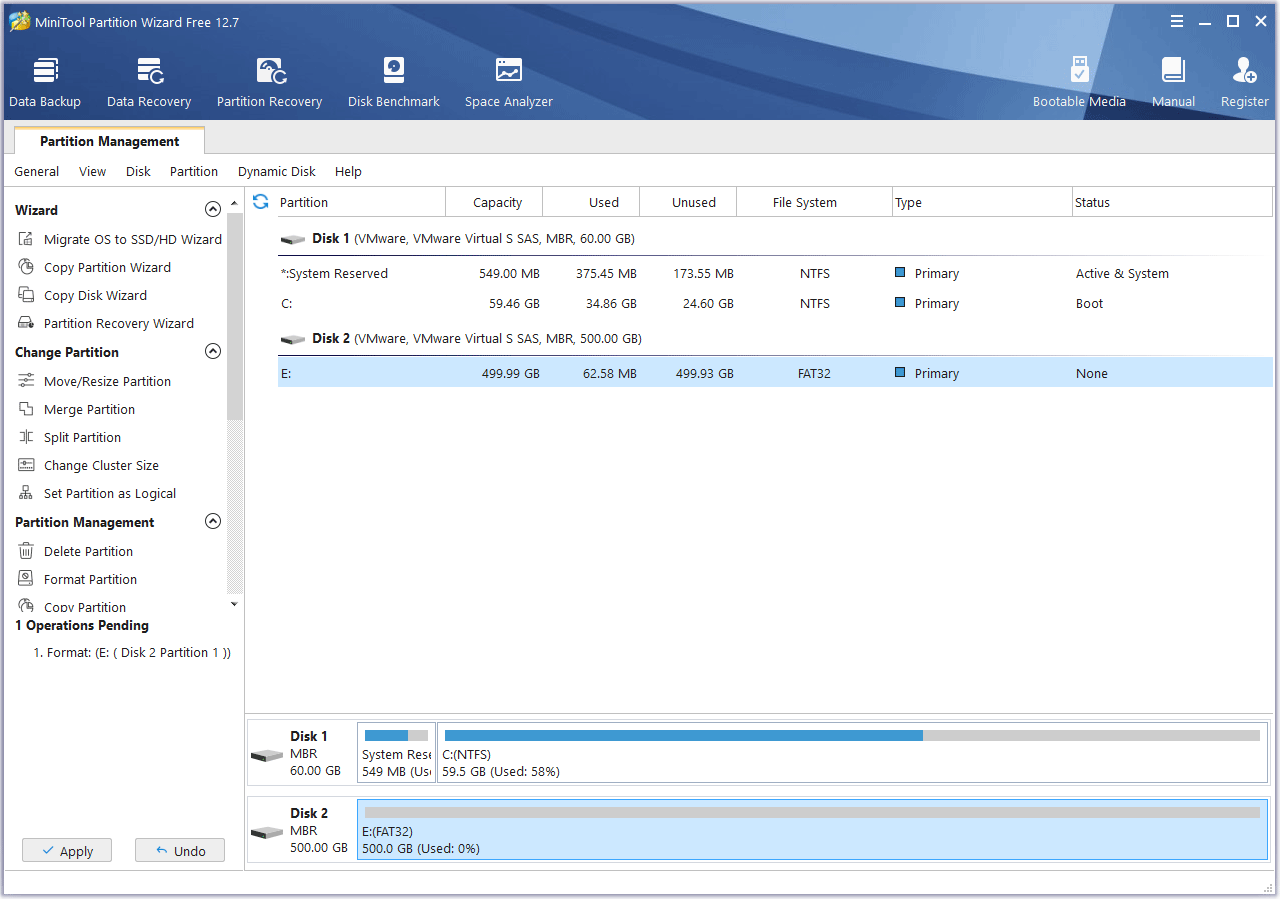This screenshot has width=1280, height=900.
Task: Open the Data Backup tool
Action: [x=45, y=83]
